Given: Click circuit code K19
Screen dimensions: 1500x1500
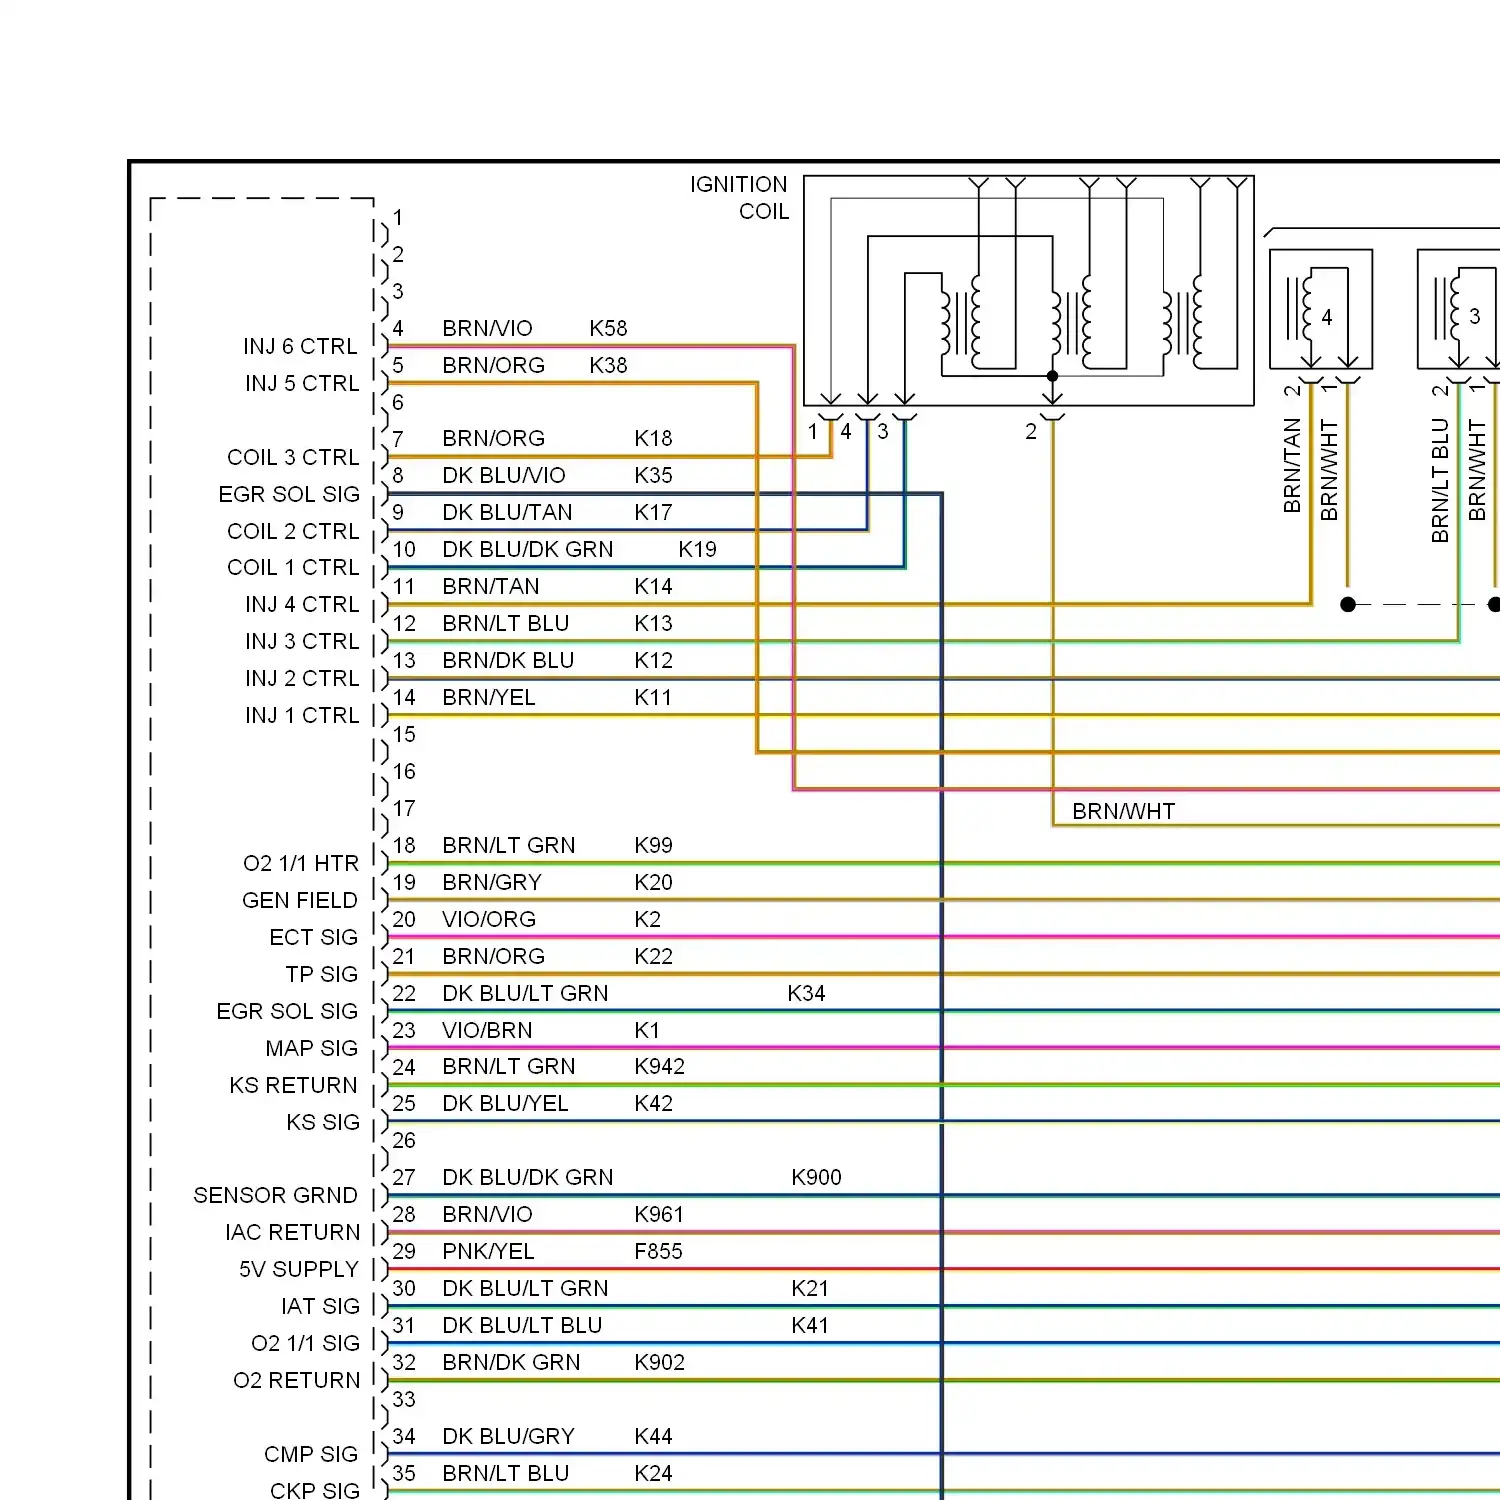Looking at the screenshot, I should tap(697, 549).
